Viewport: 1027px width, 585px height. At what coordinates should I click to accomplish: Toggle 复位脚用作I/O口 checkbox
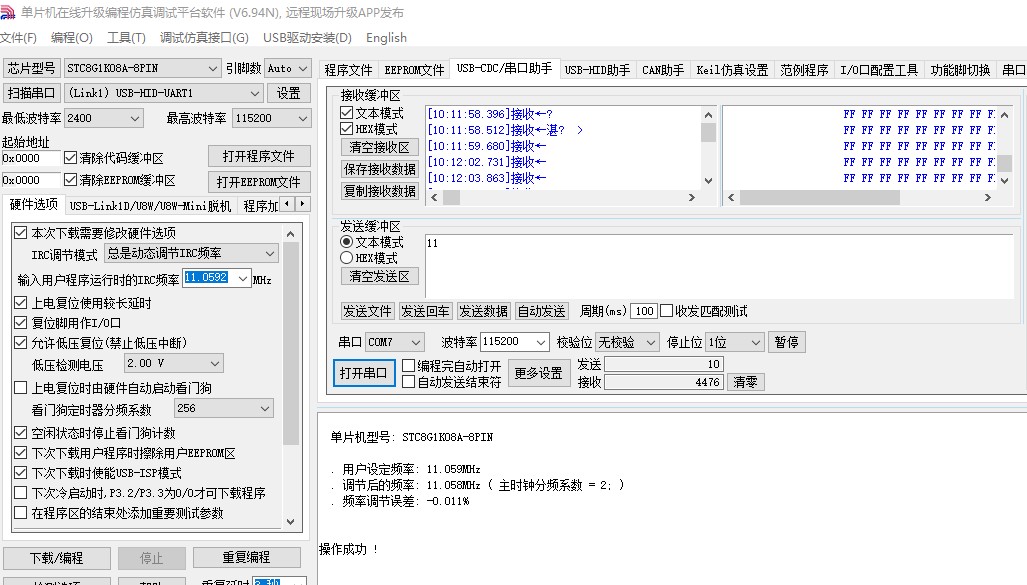(20, 322)
